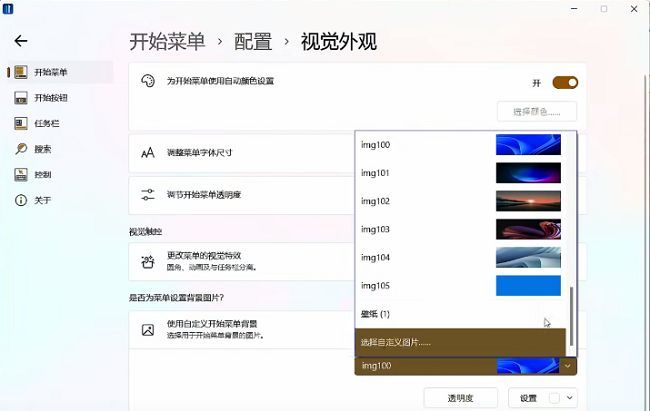The width and height of the screenshot is (650, 411).
Task: Turn off automatic color setting toggle
Action: [565, 83]
